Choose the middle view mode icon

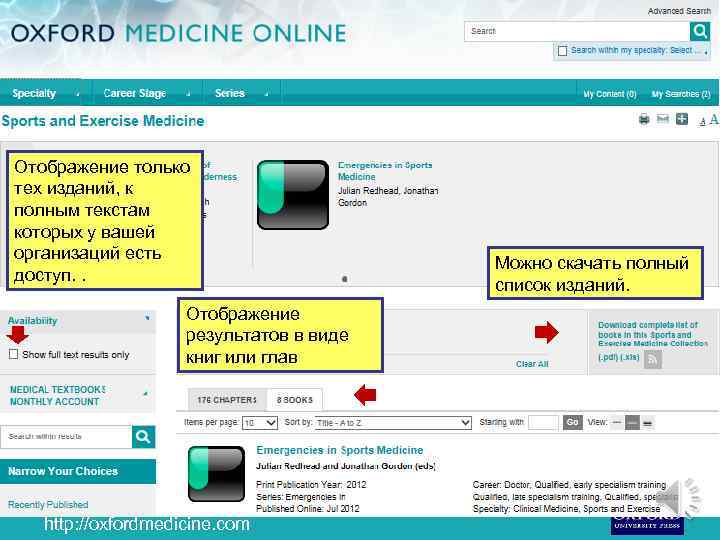tap(632, 422)
